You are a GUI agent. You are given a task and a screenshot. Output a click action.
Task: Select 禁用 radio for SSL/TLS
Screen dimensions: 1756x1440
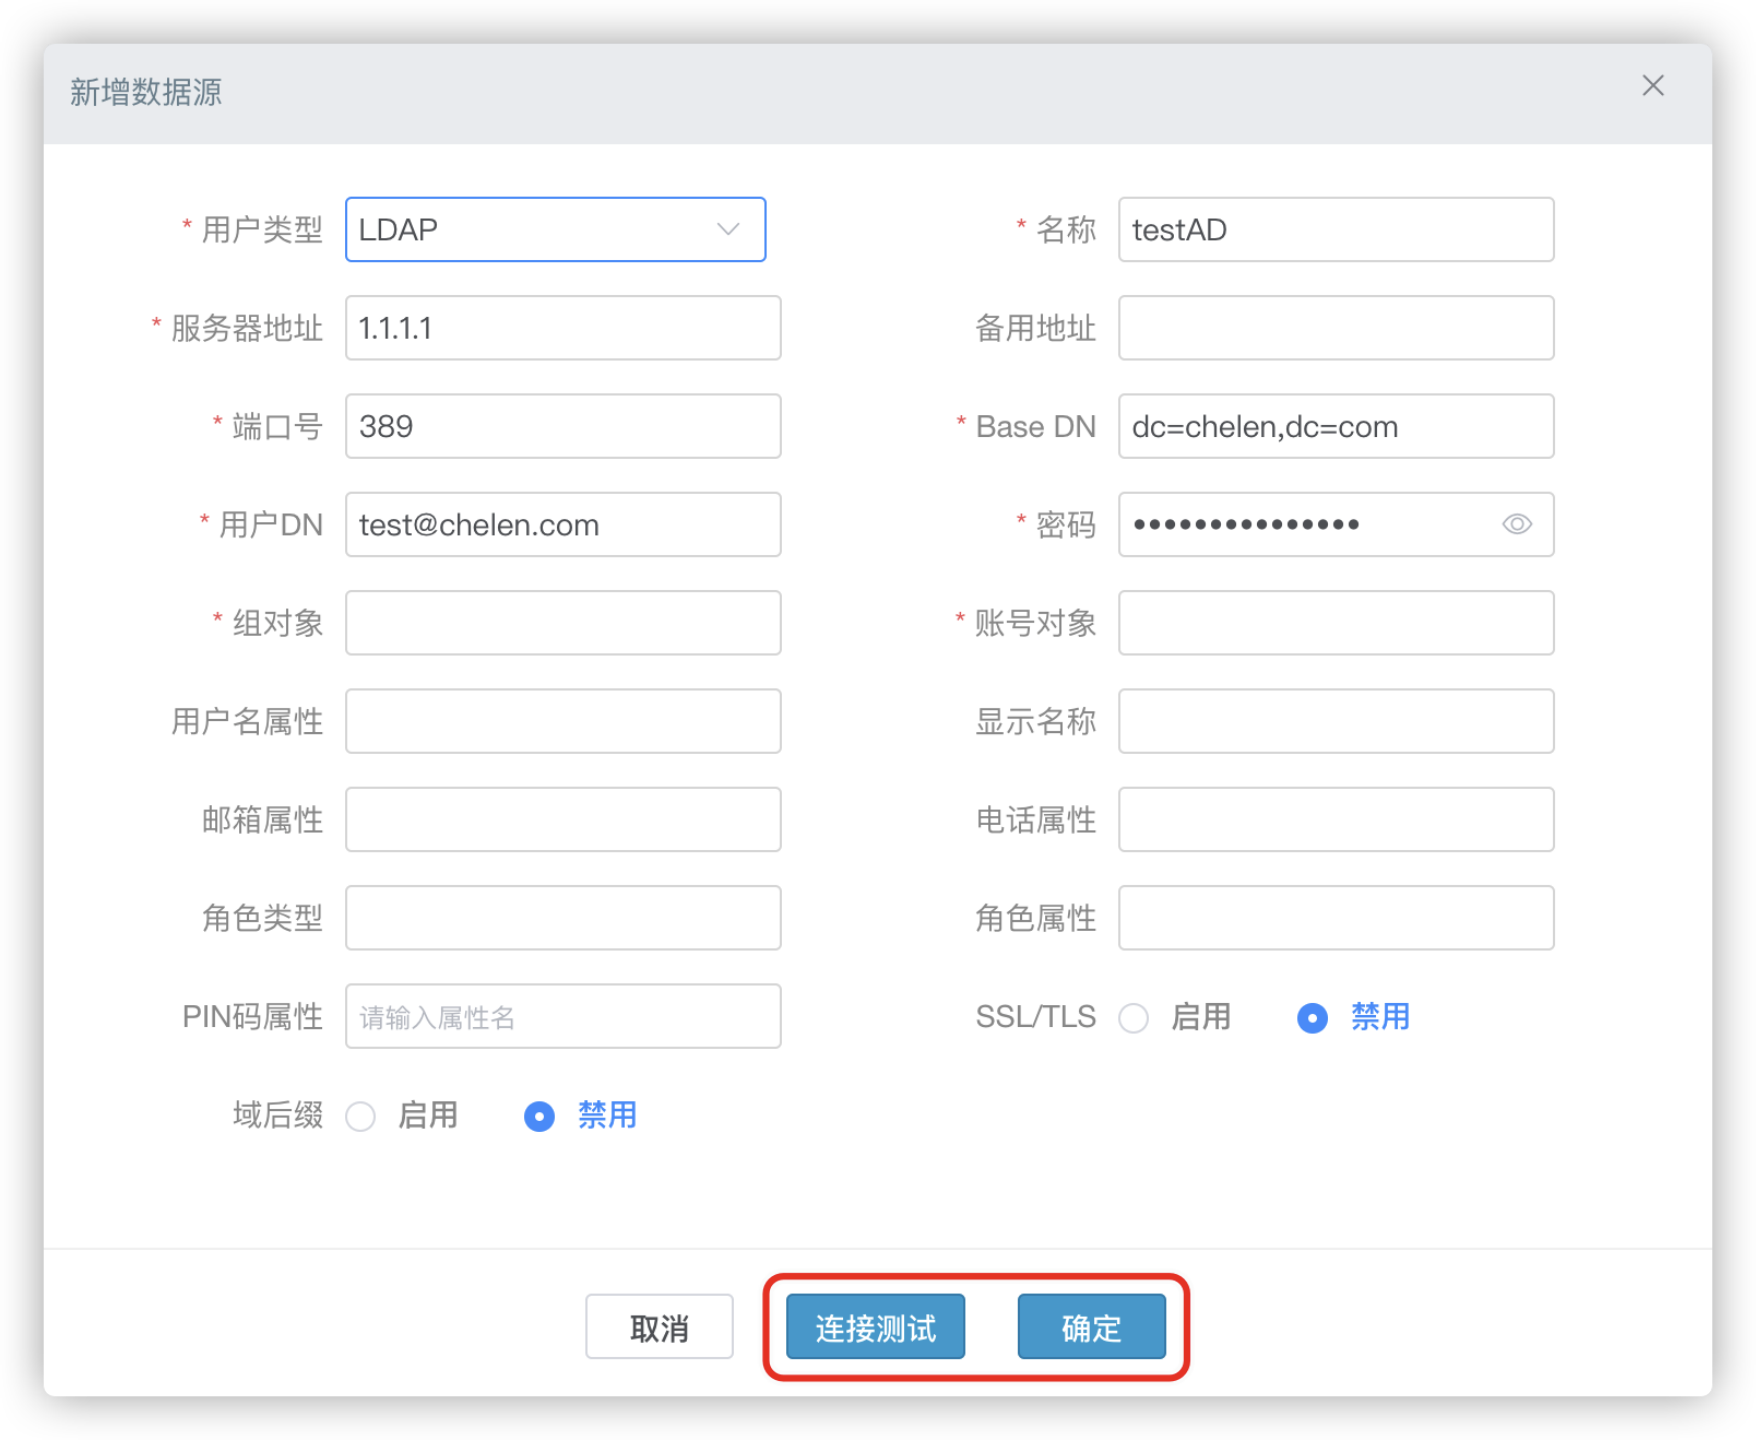[1312, 1018]
